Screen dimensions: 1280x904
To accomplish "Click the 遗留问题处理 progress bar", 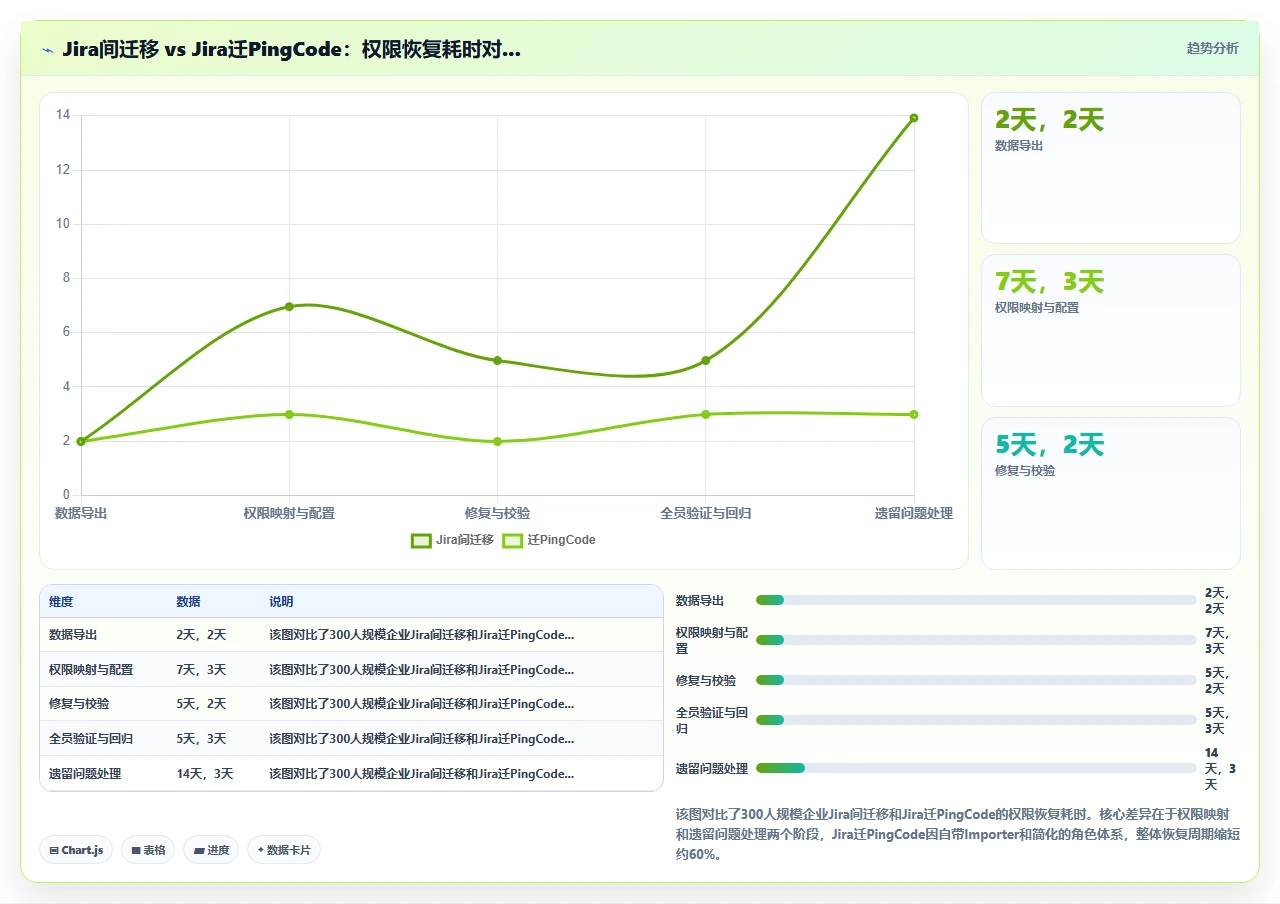I will (976, 768).
